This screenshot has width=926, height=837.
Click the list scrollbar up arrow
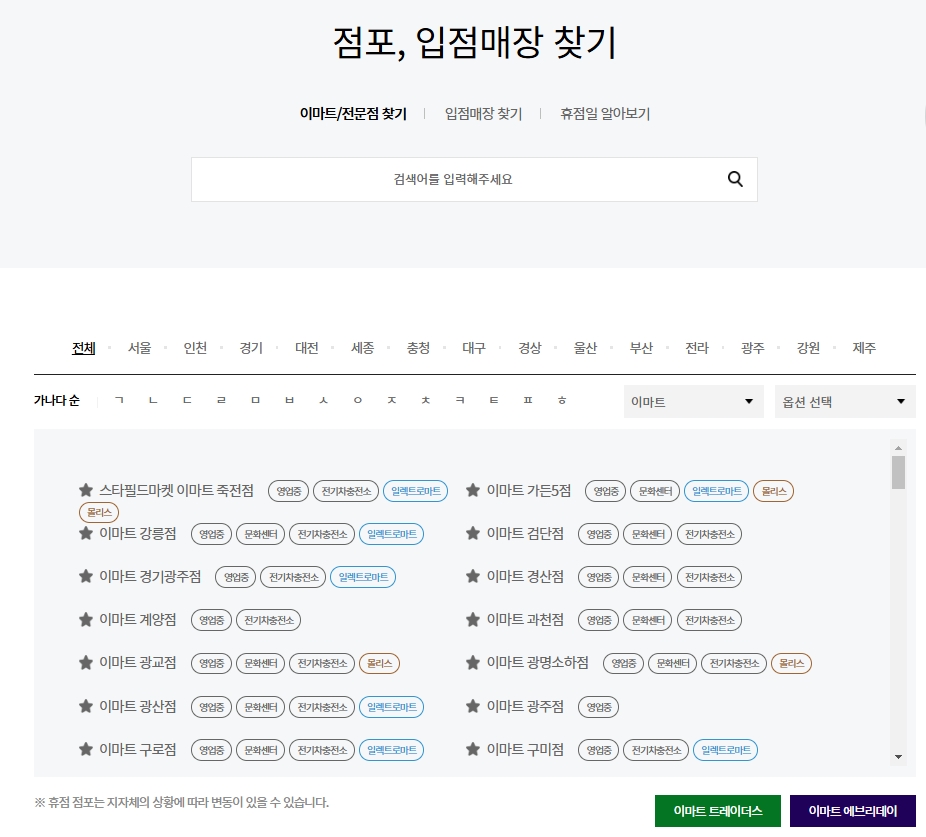pyautogui.click(x=898, y=448)
